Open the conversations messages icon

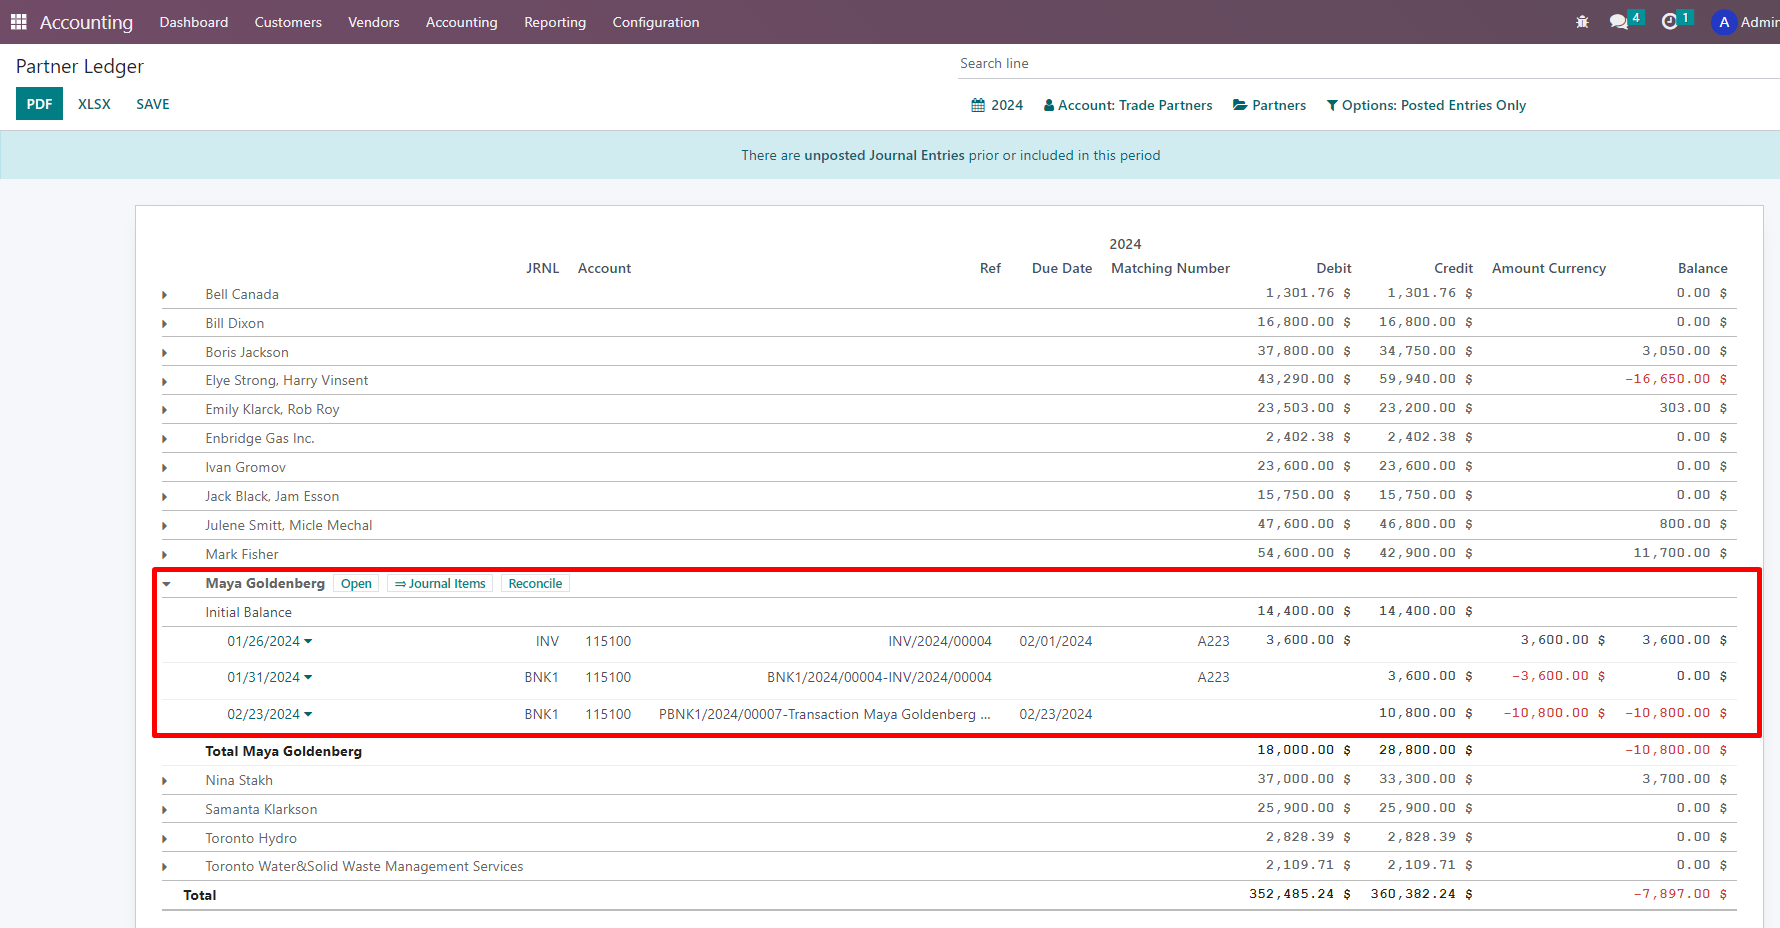coord(1619,22)
